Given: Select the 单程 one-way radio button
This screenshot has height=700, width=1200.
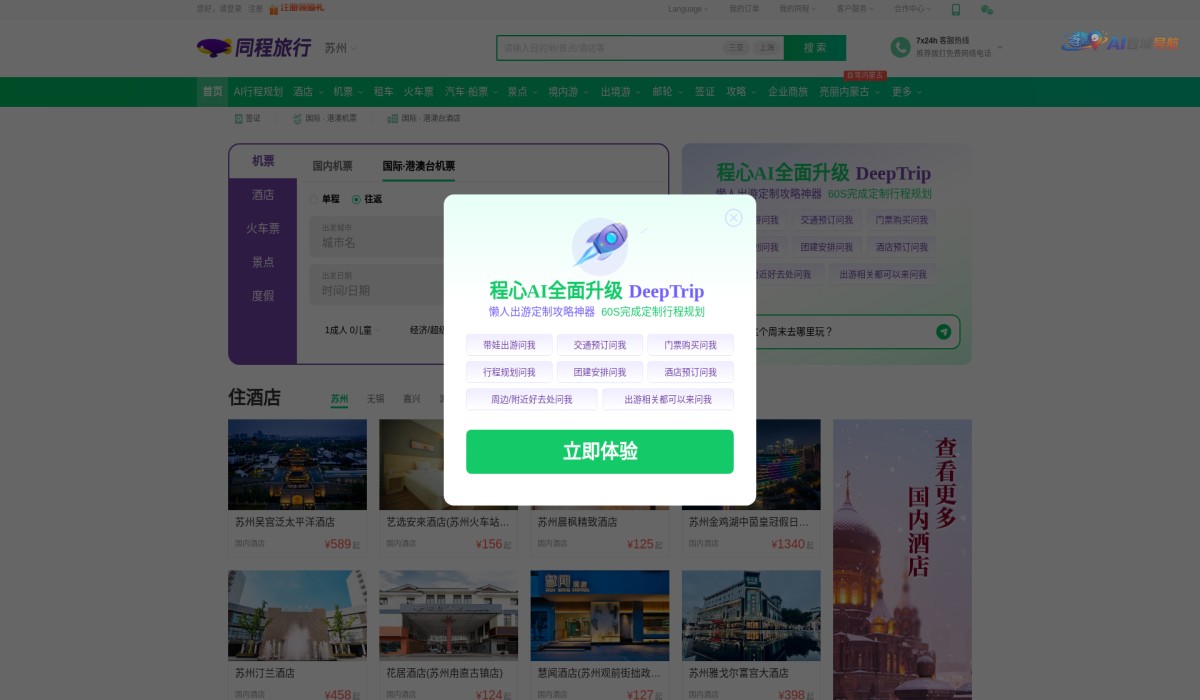Looking at the screenshot, I should point(314,199).
